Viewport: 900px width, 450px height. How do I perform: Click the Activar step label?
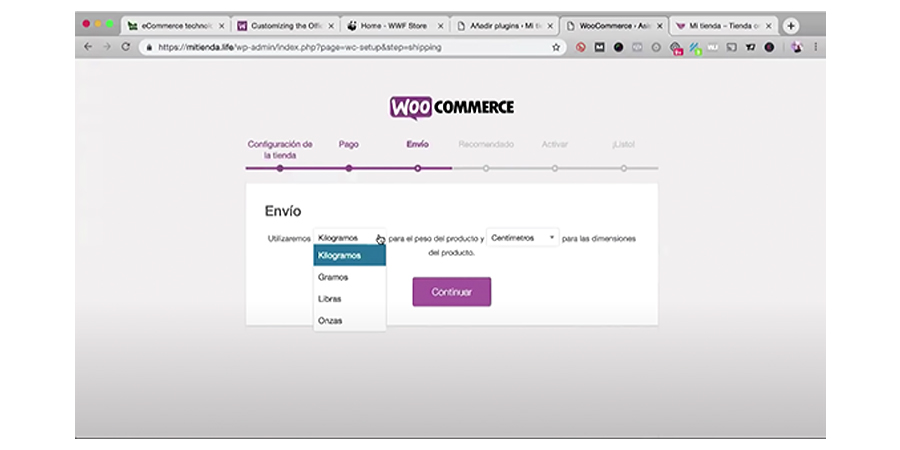point(554,145)
